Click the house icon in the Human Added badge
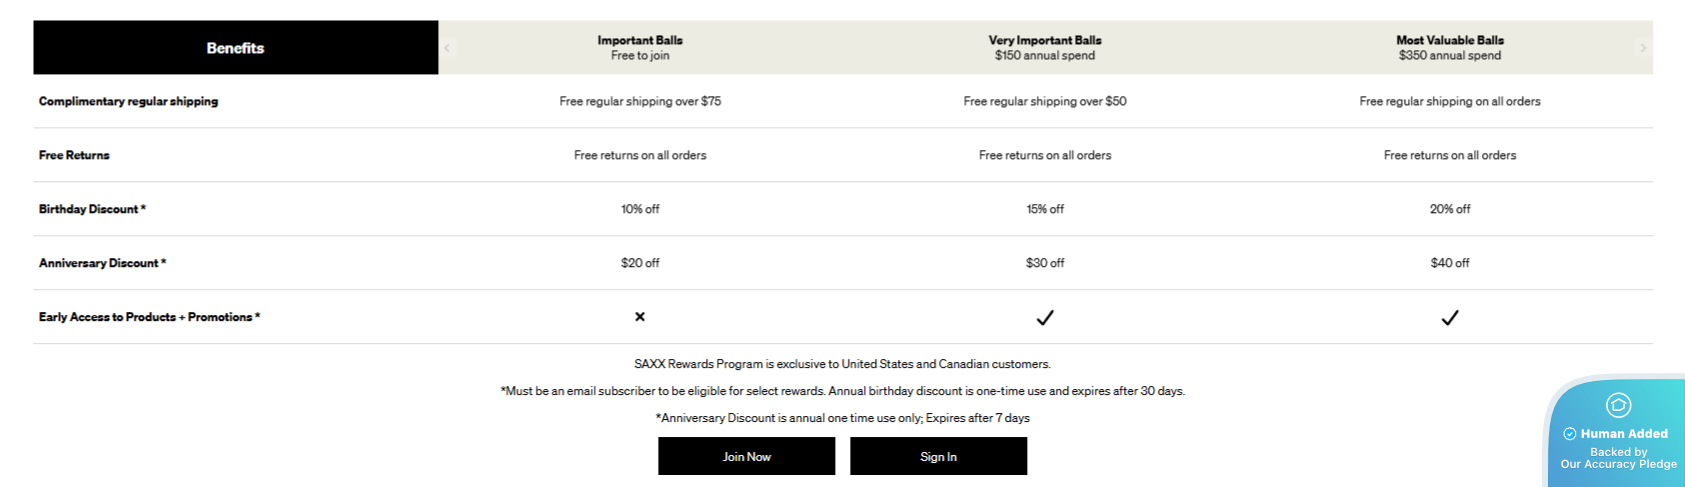Viewport: 1685px width, 487px height. pos(1618,404)
